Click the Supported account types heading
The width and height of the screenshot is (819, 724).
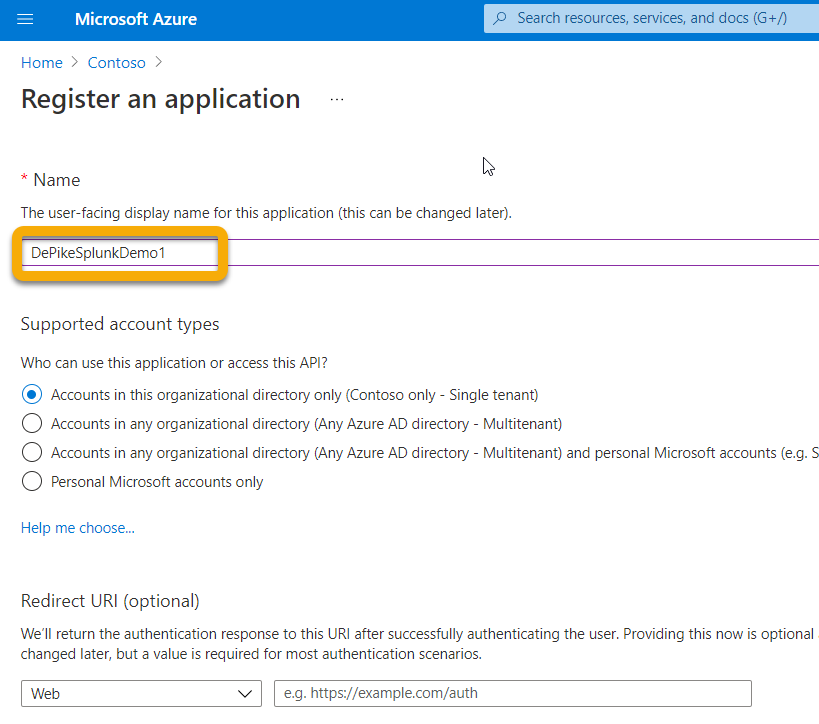(x=120, y=324)
